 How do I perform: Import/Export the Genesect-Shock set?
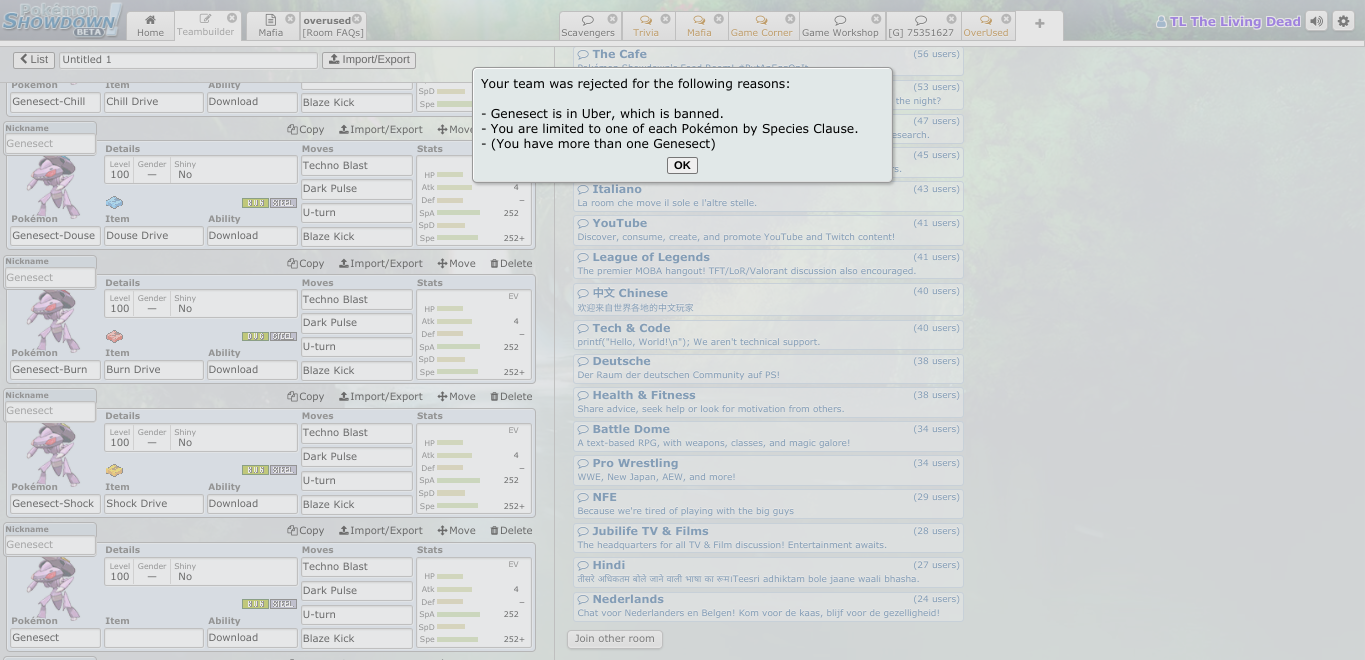click(x=381, y=397)
